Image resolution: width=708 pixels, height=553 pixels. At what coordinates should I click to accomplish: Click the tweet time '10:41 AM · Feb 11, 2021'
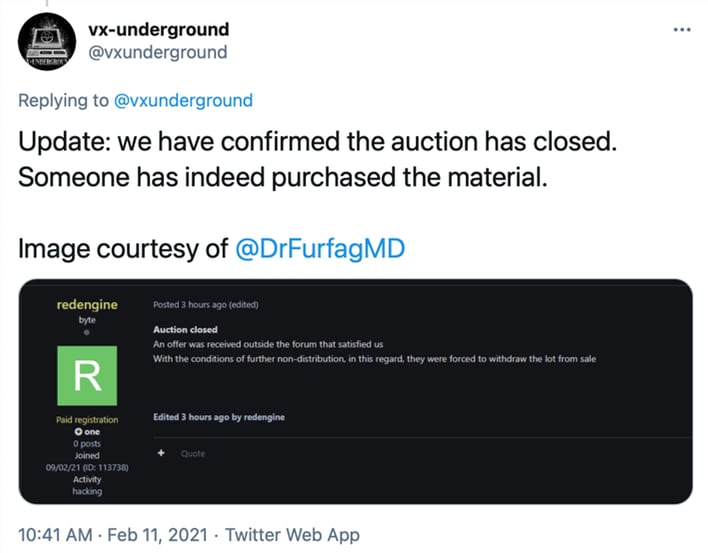pos(110,535)
